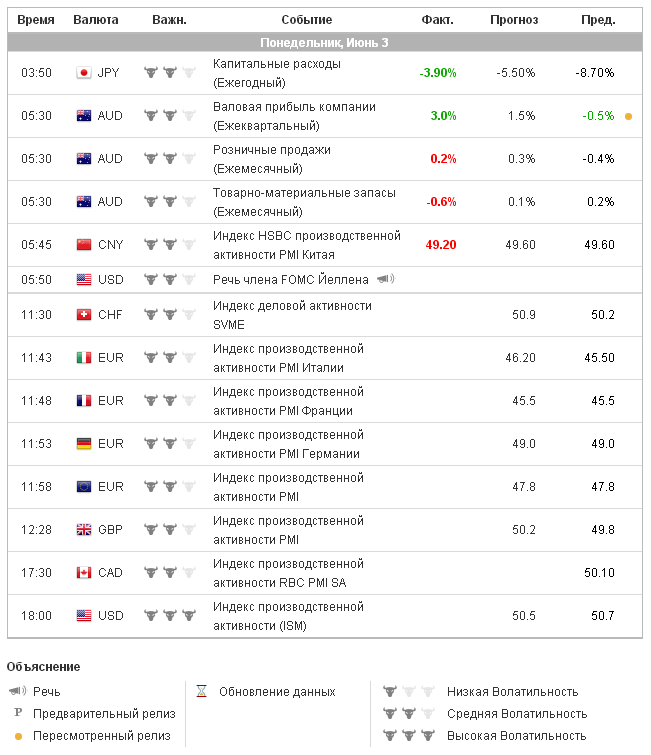Click the Валюта column header
Image resolution: width=651 pixels, height=755 pixels.
[96, 20]
